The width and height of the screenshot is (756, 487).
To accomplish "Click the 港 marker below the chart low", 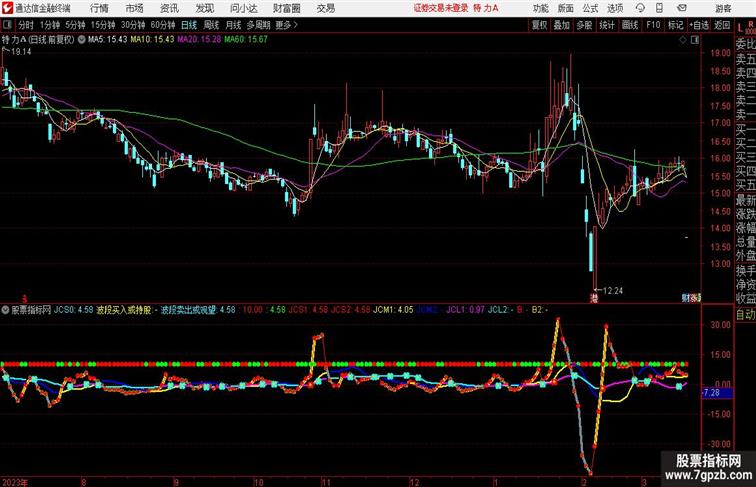I will 594,299.
